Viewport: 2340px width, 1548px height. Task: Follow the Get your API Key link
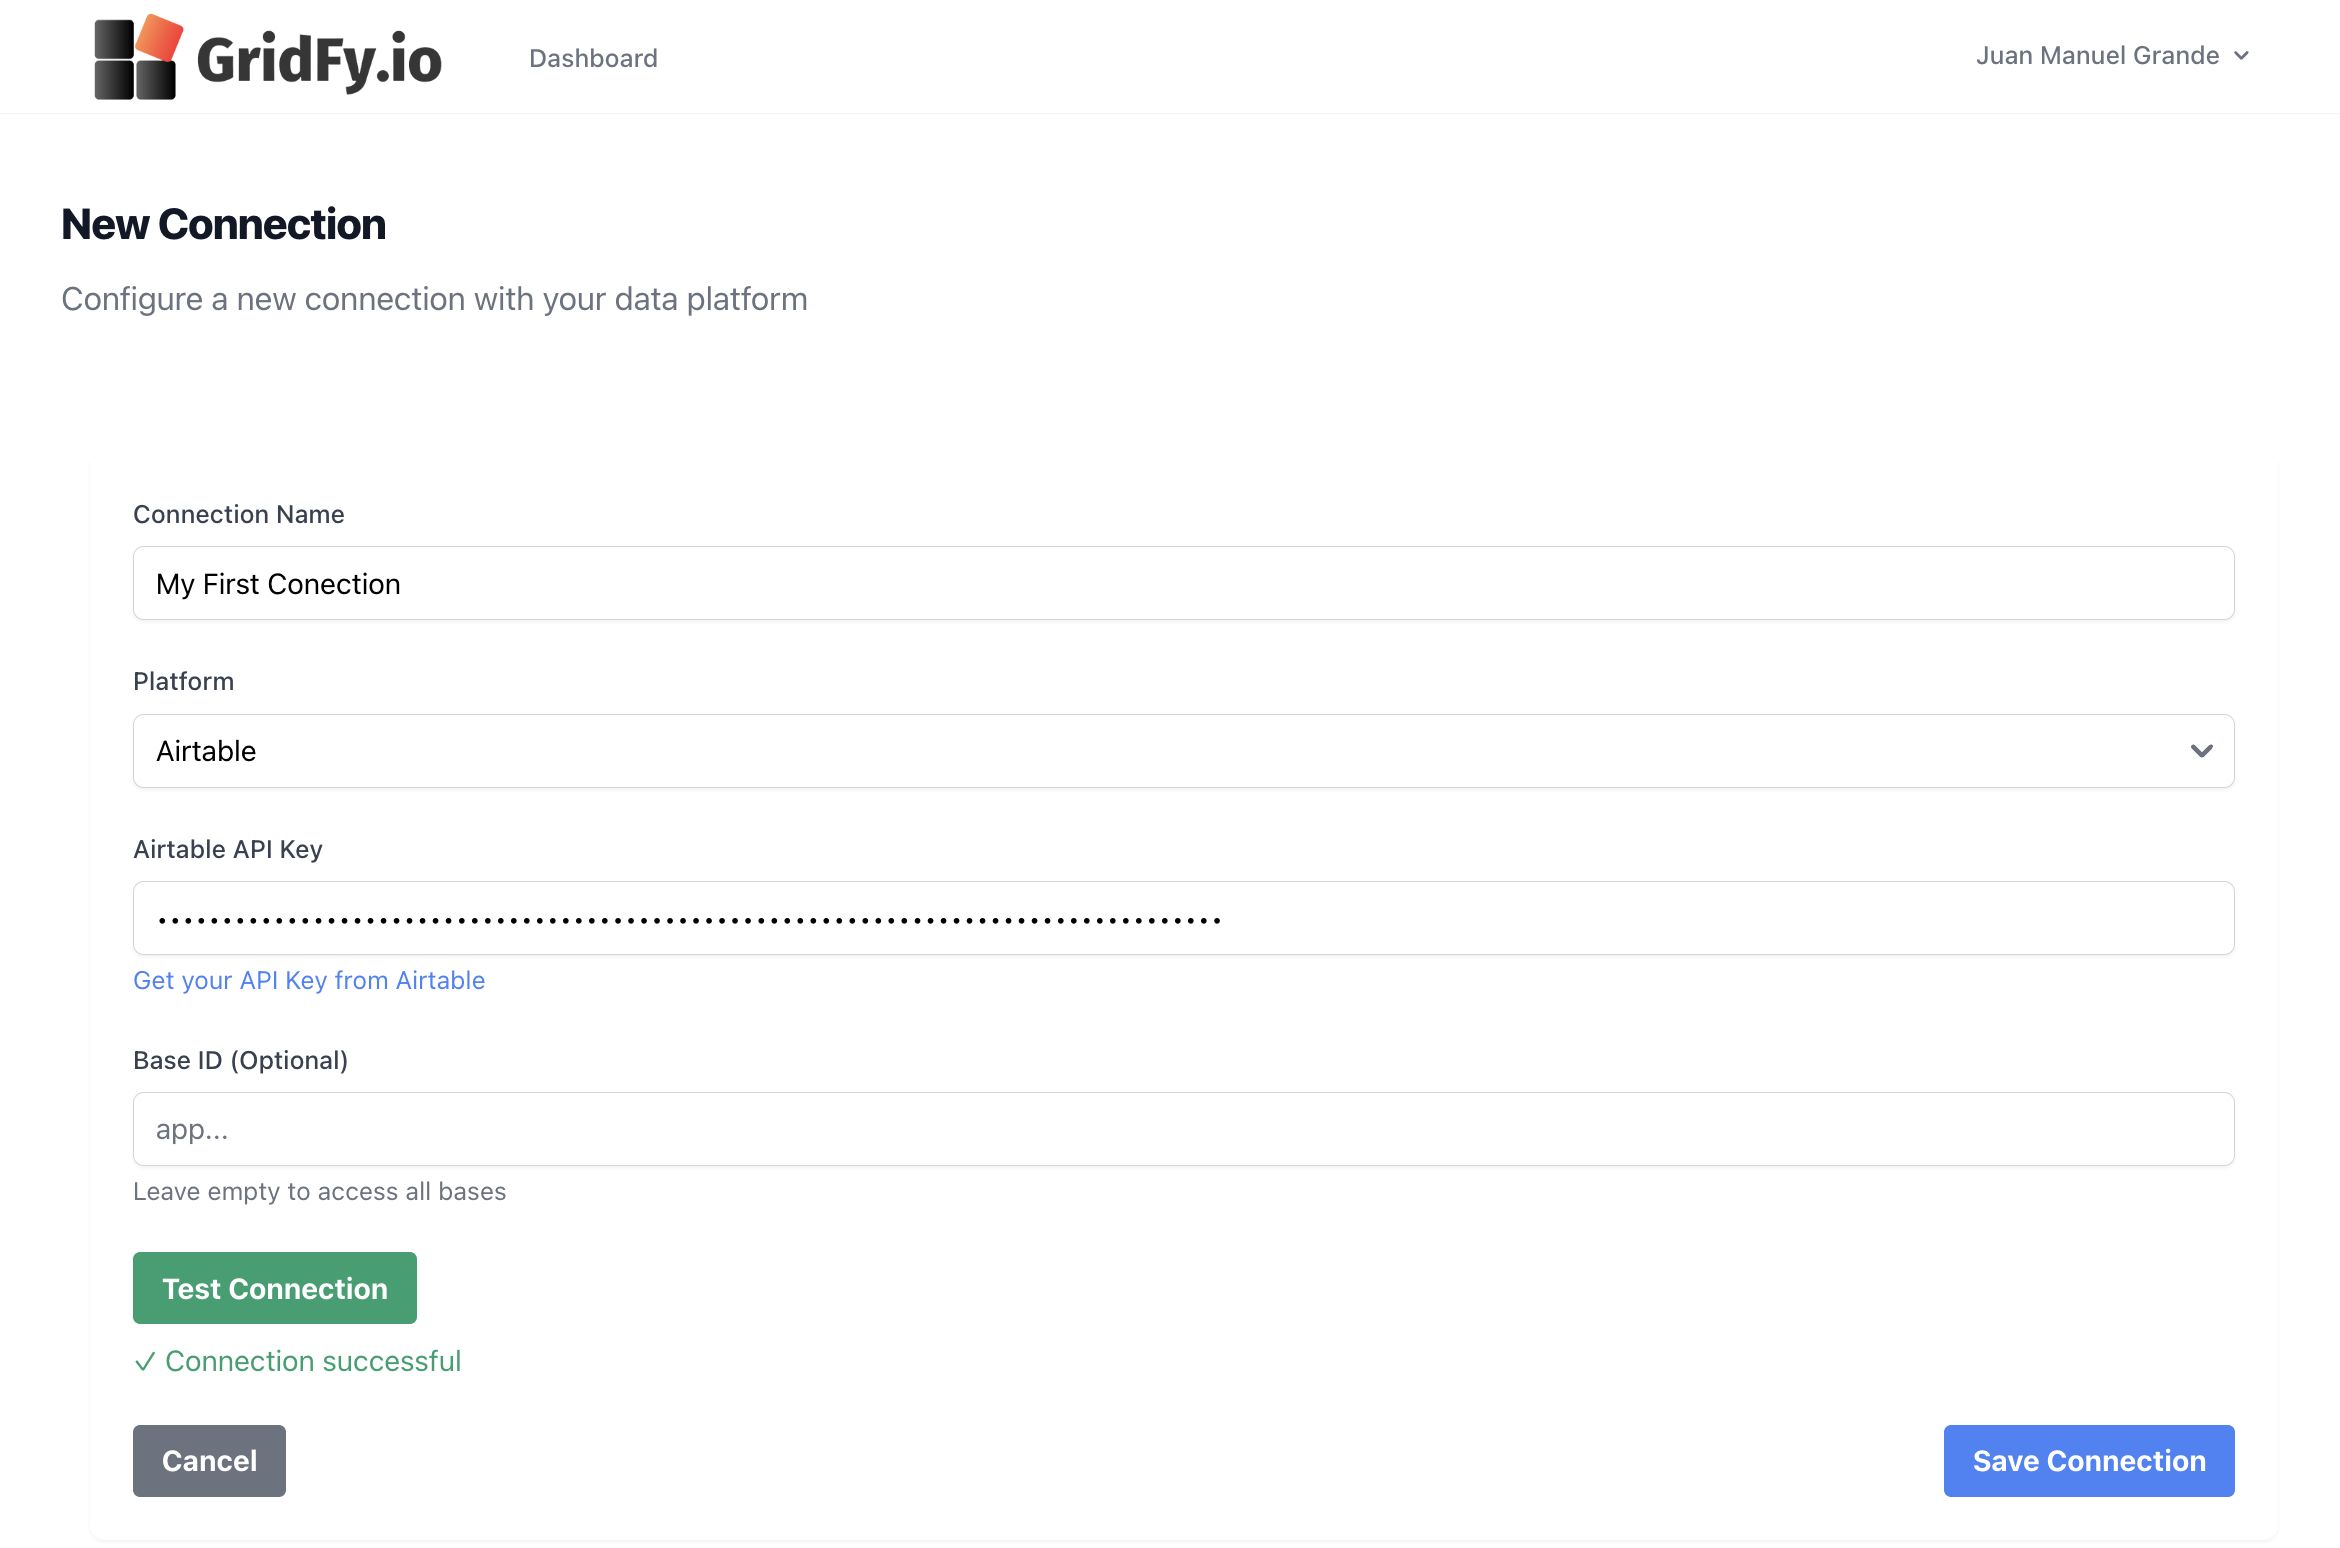[x=309, y=980]
